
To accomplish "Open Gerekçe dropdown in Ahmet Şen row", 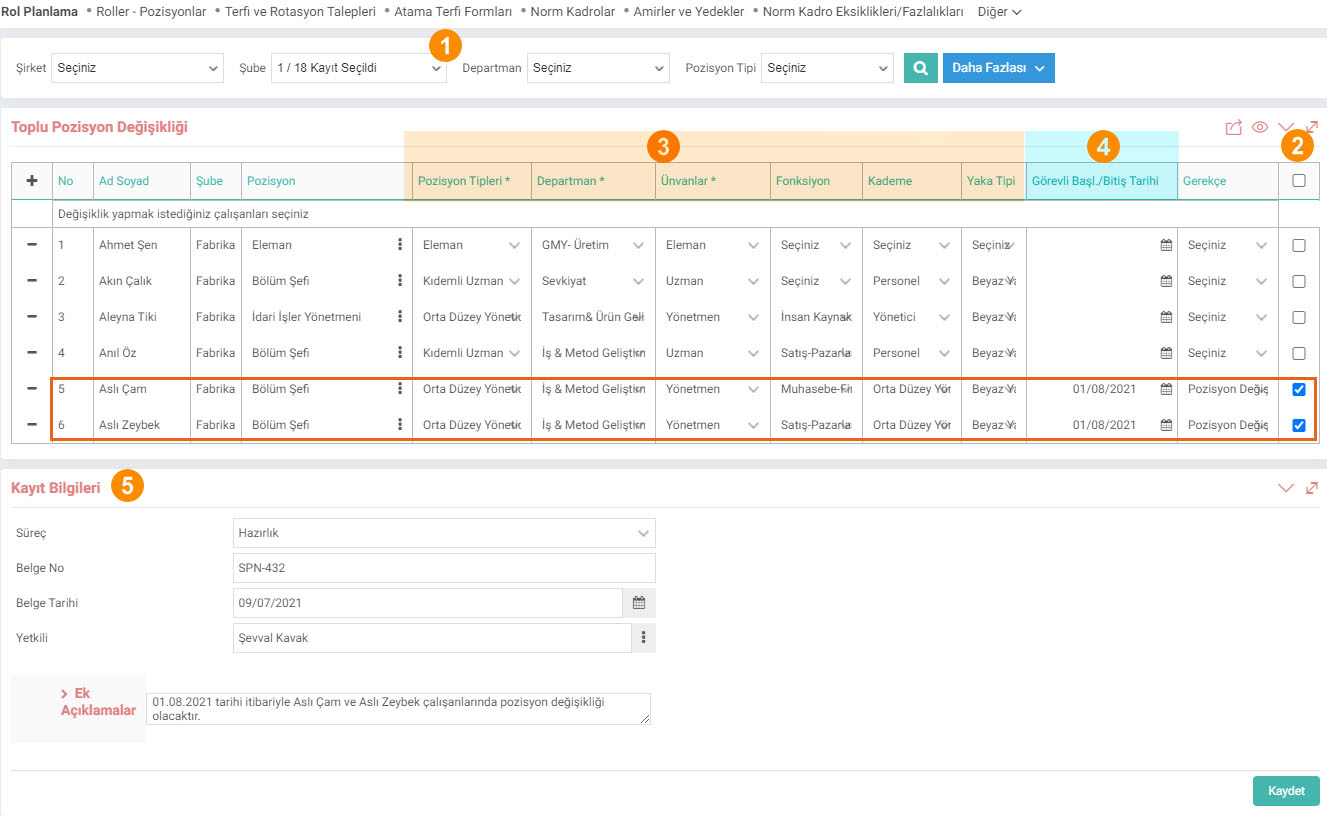I will [x=1228, y=245].
